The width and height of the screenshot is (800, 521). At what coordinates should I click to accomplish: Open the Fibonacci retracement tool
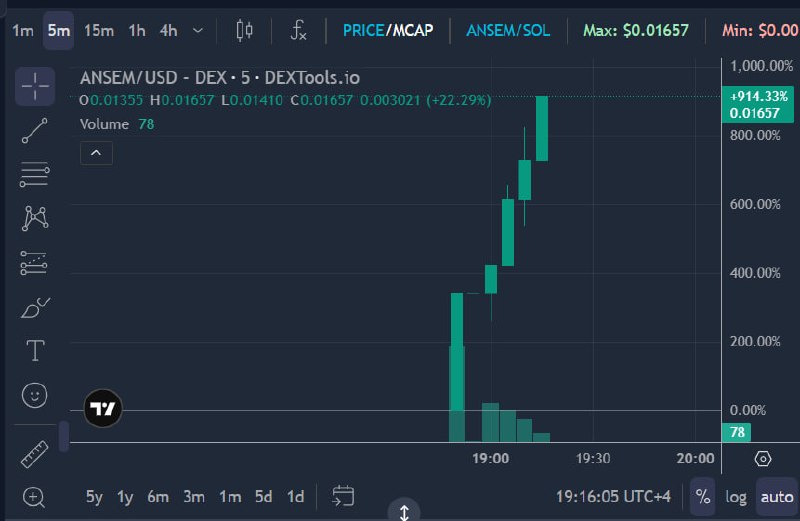[35, 175]
